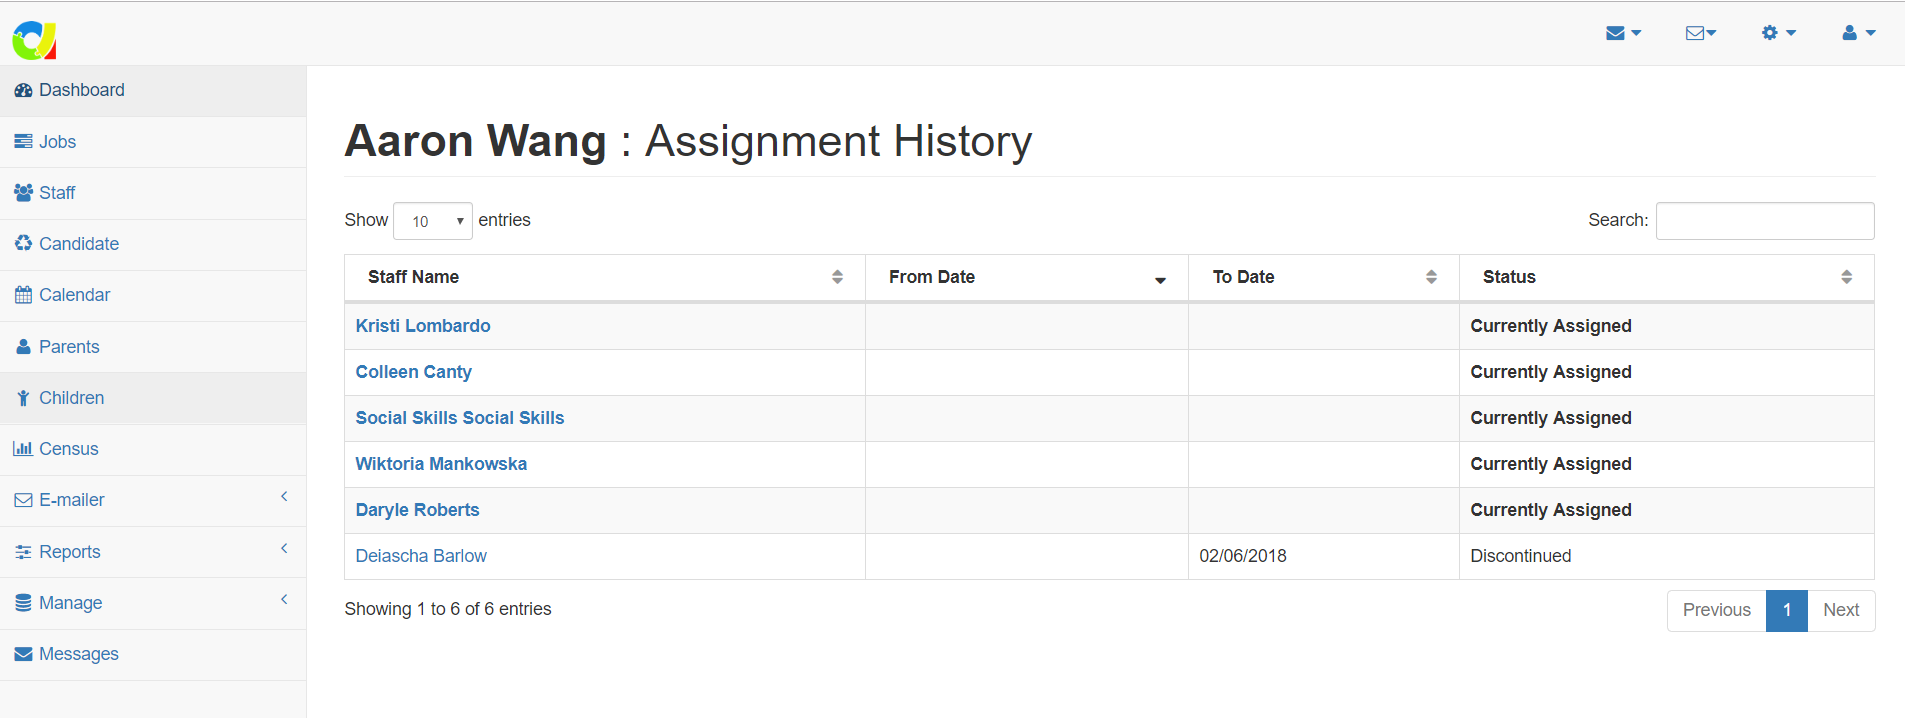The width and height of the screenshot is (1905, 718).
Task: Click the filled envelope icon in header
Action: (1615, 33)
